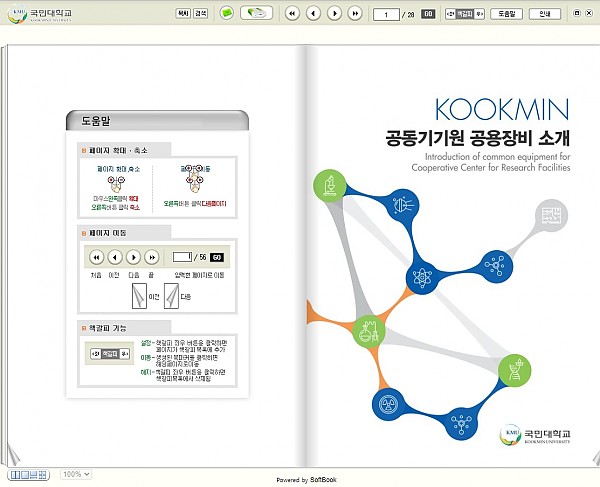Click the 인쇄 print button
This screenshot has width=600, height=487.
[545, 14]
